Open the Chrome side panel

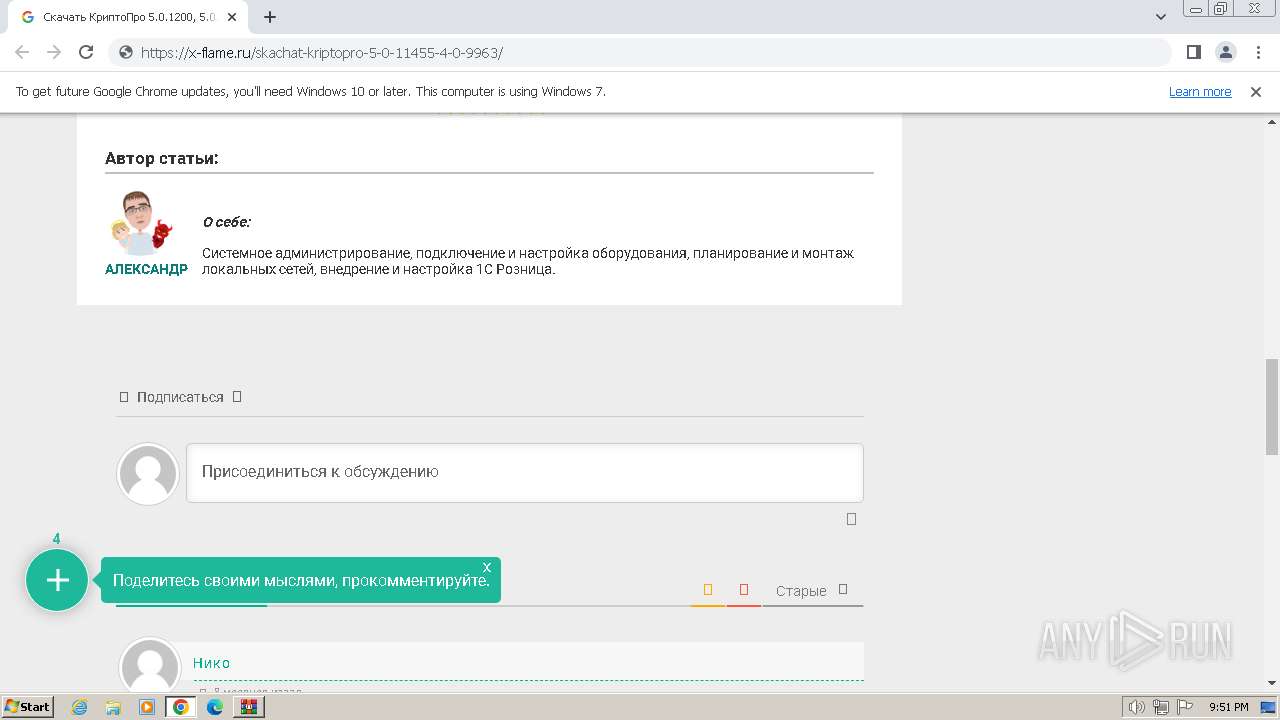[1193, 52]
